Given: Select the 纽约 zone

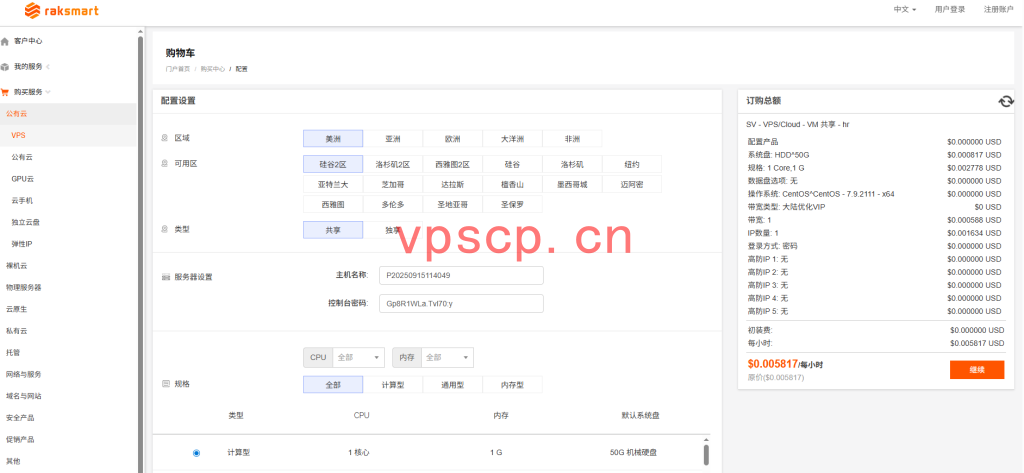Looking at the screenshot, I should point(632,164).
